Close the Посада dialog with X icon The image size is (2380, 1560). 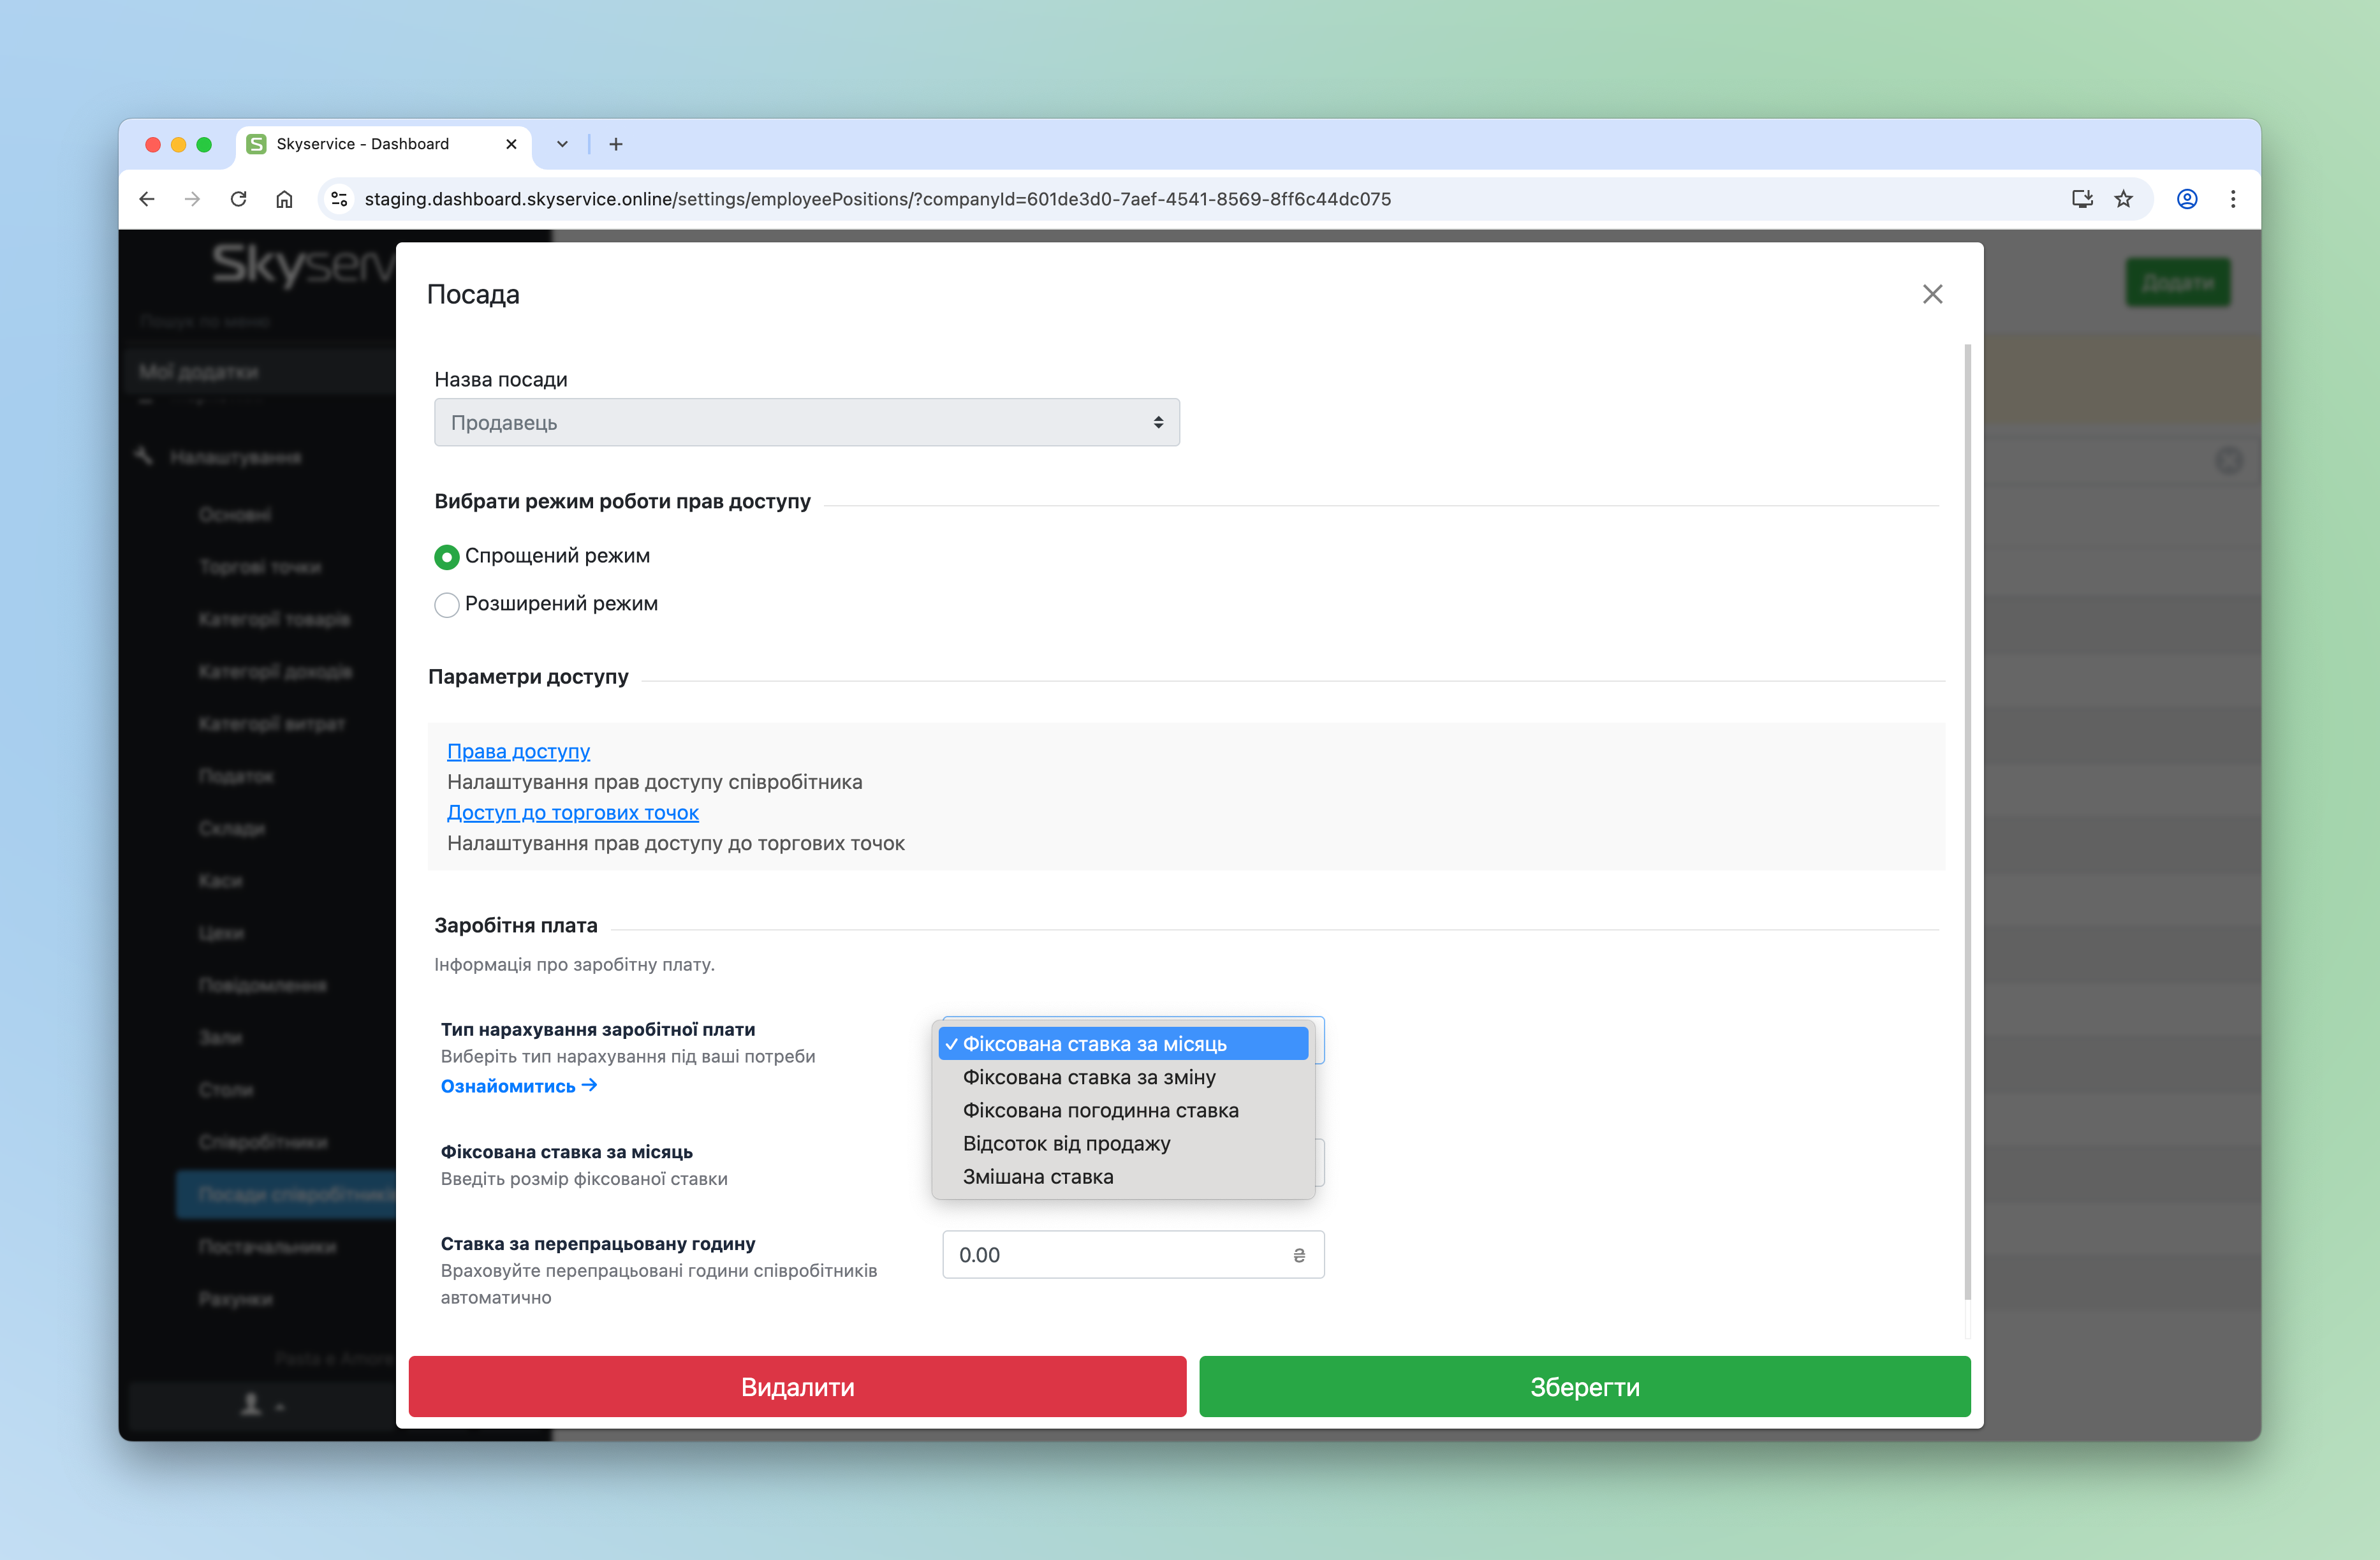(1932, 294)
